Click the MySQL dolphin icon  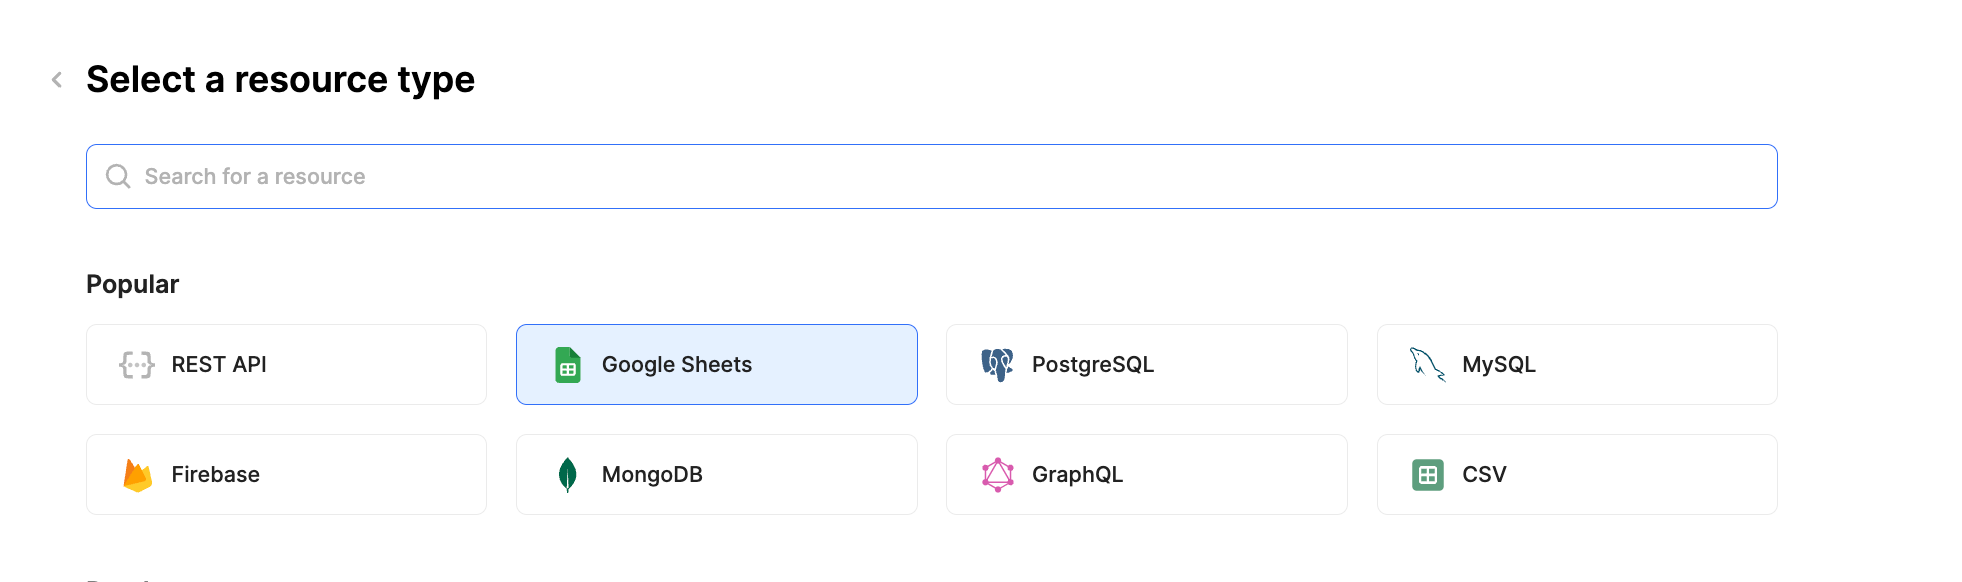tap(1427, 365)
